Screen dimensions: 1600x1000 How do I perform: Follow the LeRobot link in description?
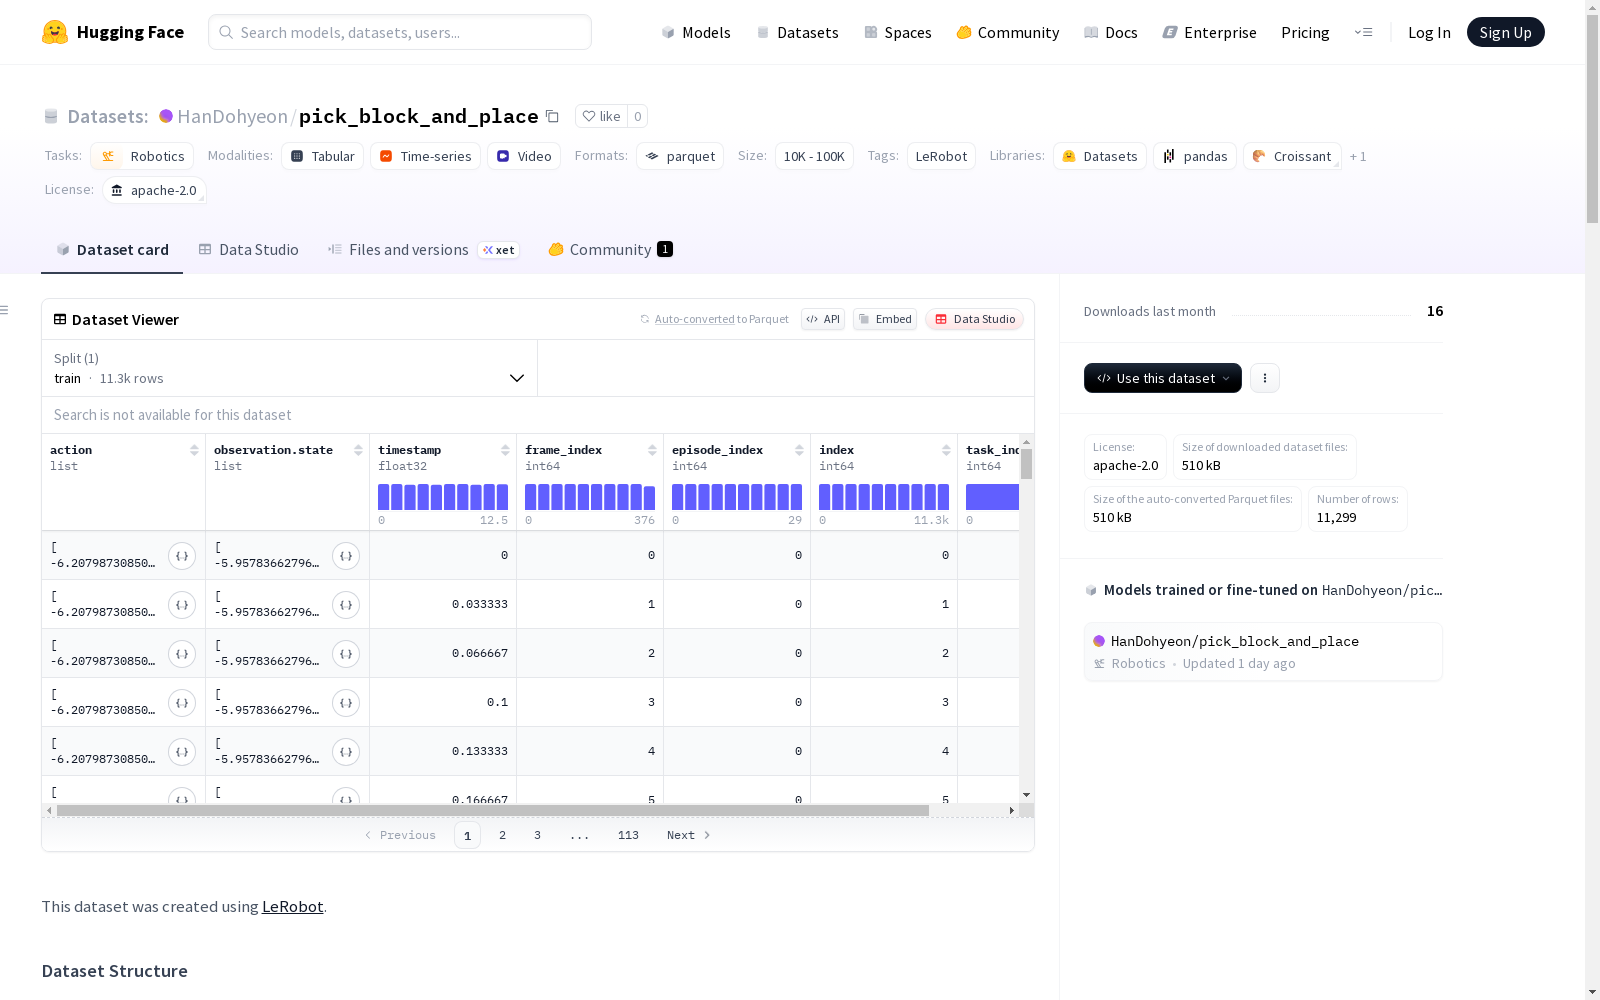pos(292,906)
